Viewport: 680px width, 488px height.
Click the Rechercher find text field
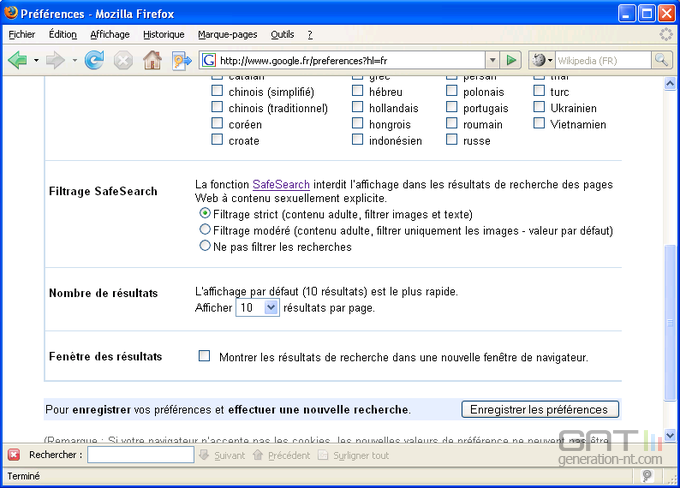(x=141, y=455)
